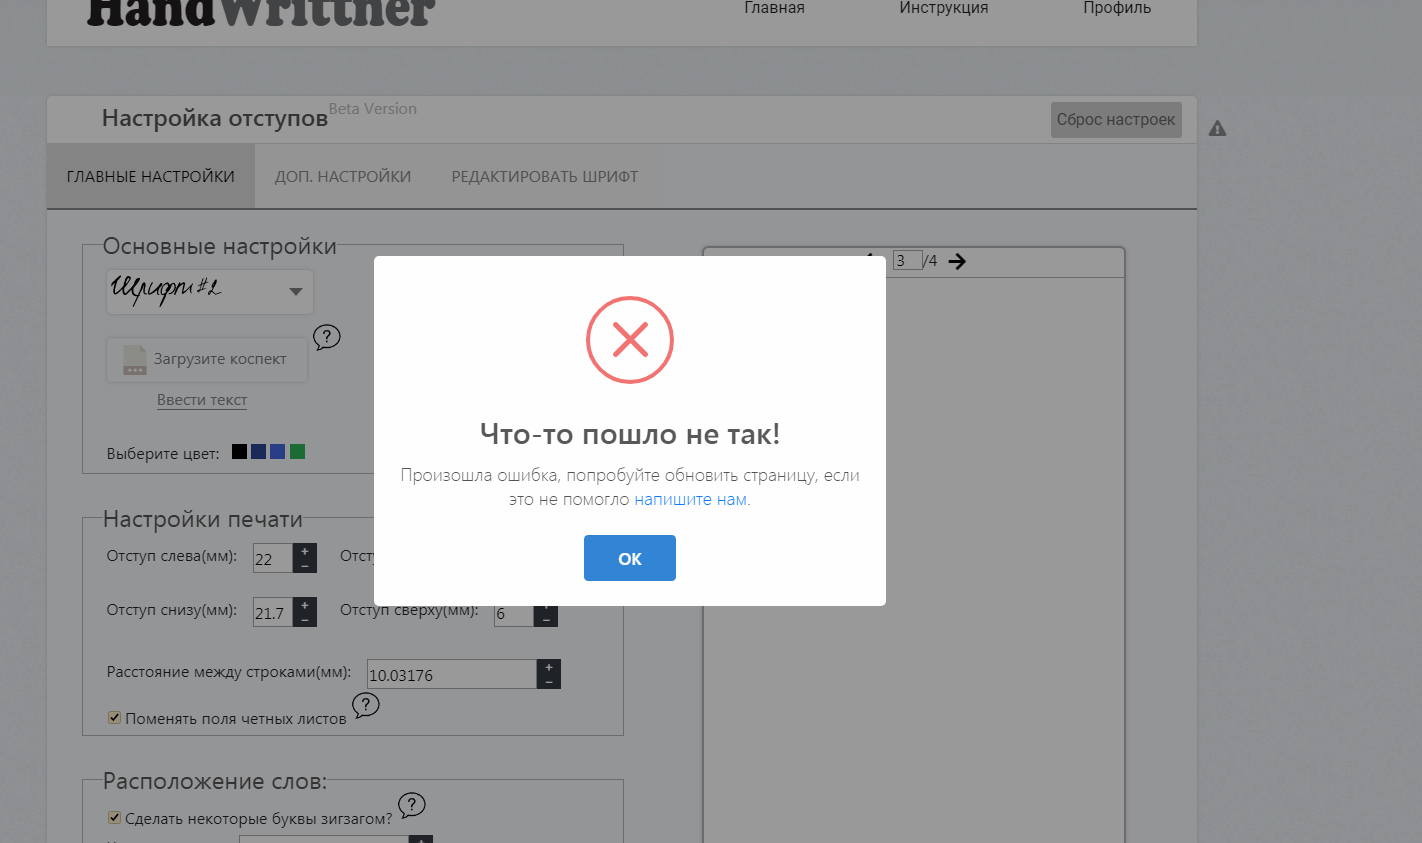This screenshot has width=1422, height=843.
Task: Follow the напишите нам link
Action: click(690, 500)
